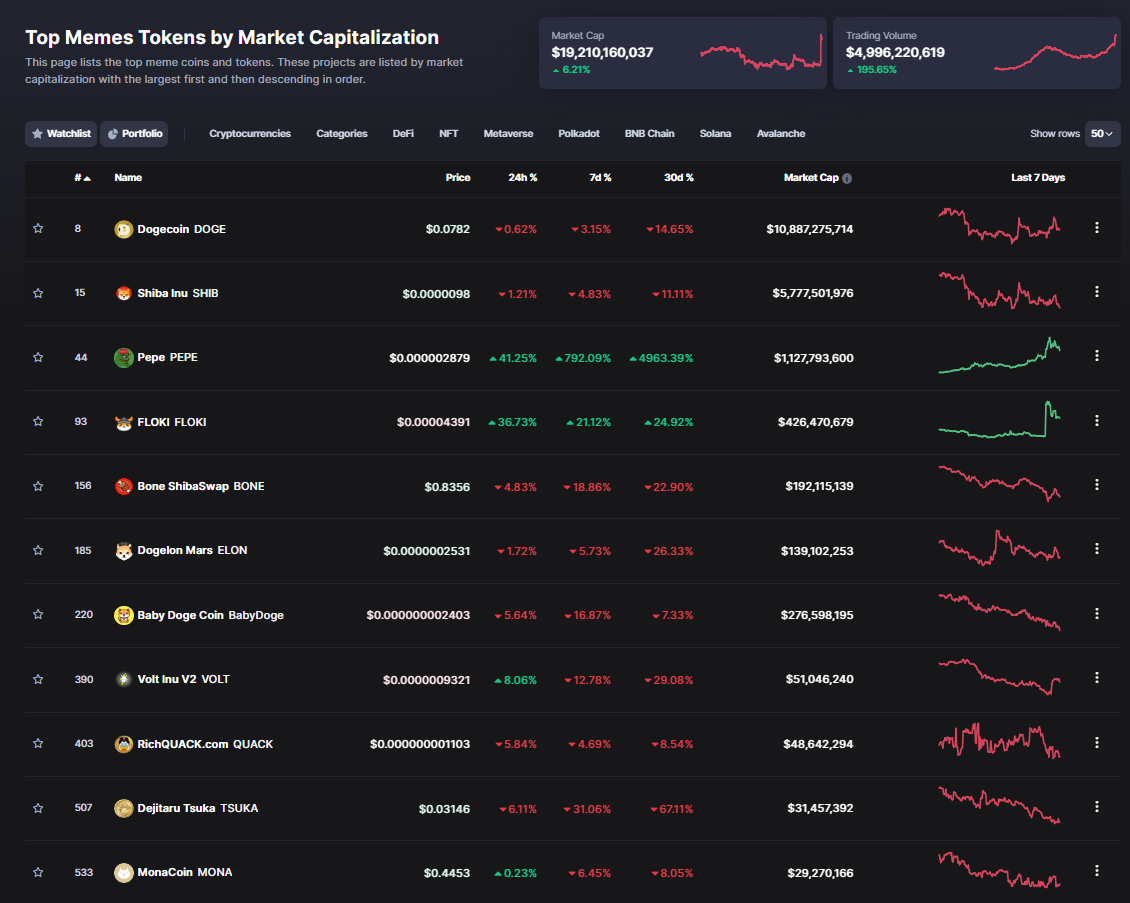
Task: Click the Shiba Inu coin logo icon
Action: [124, 293]
